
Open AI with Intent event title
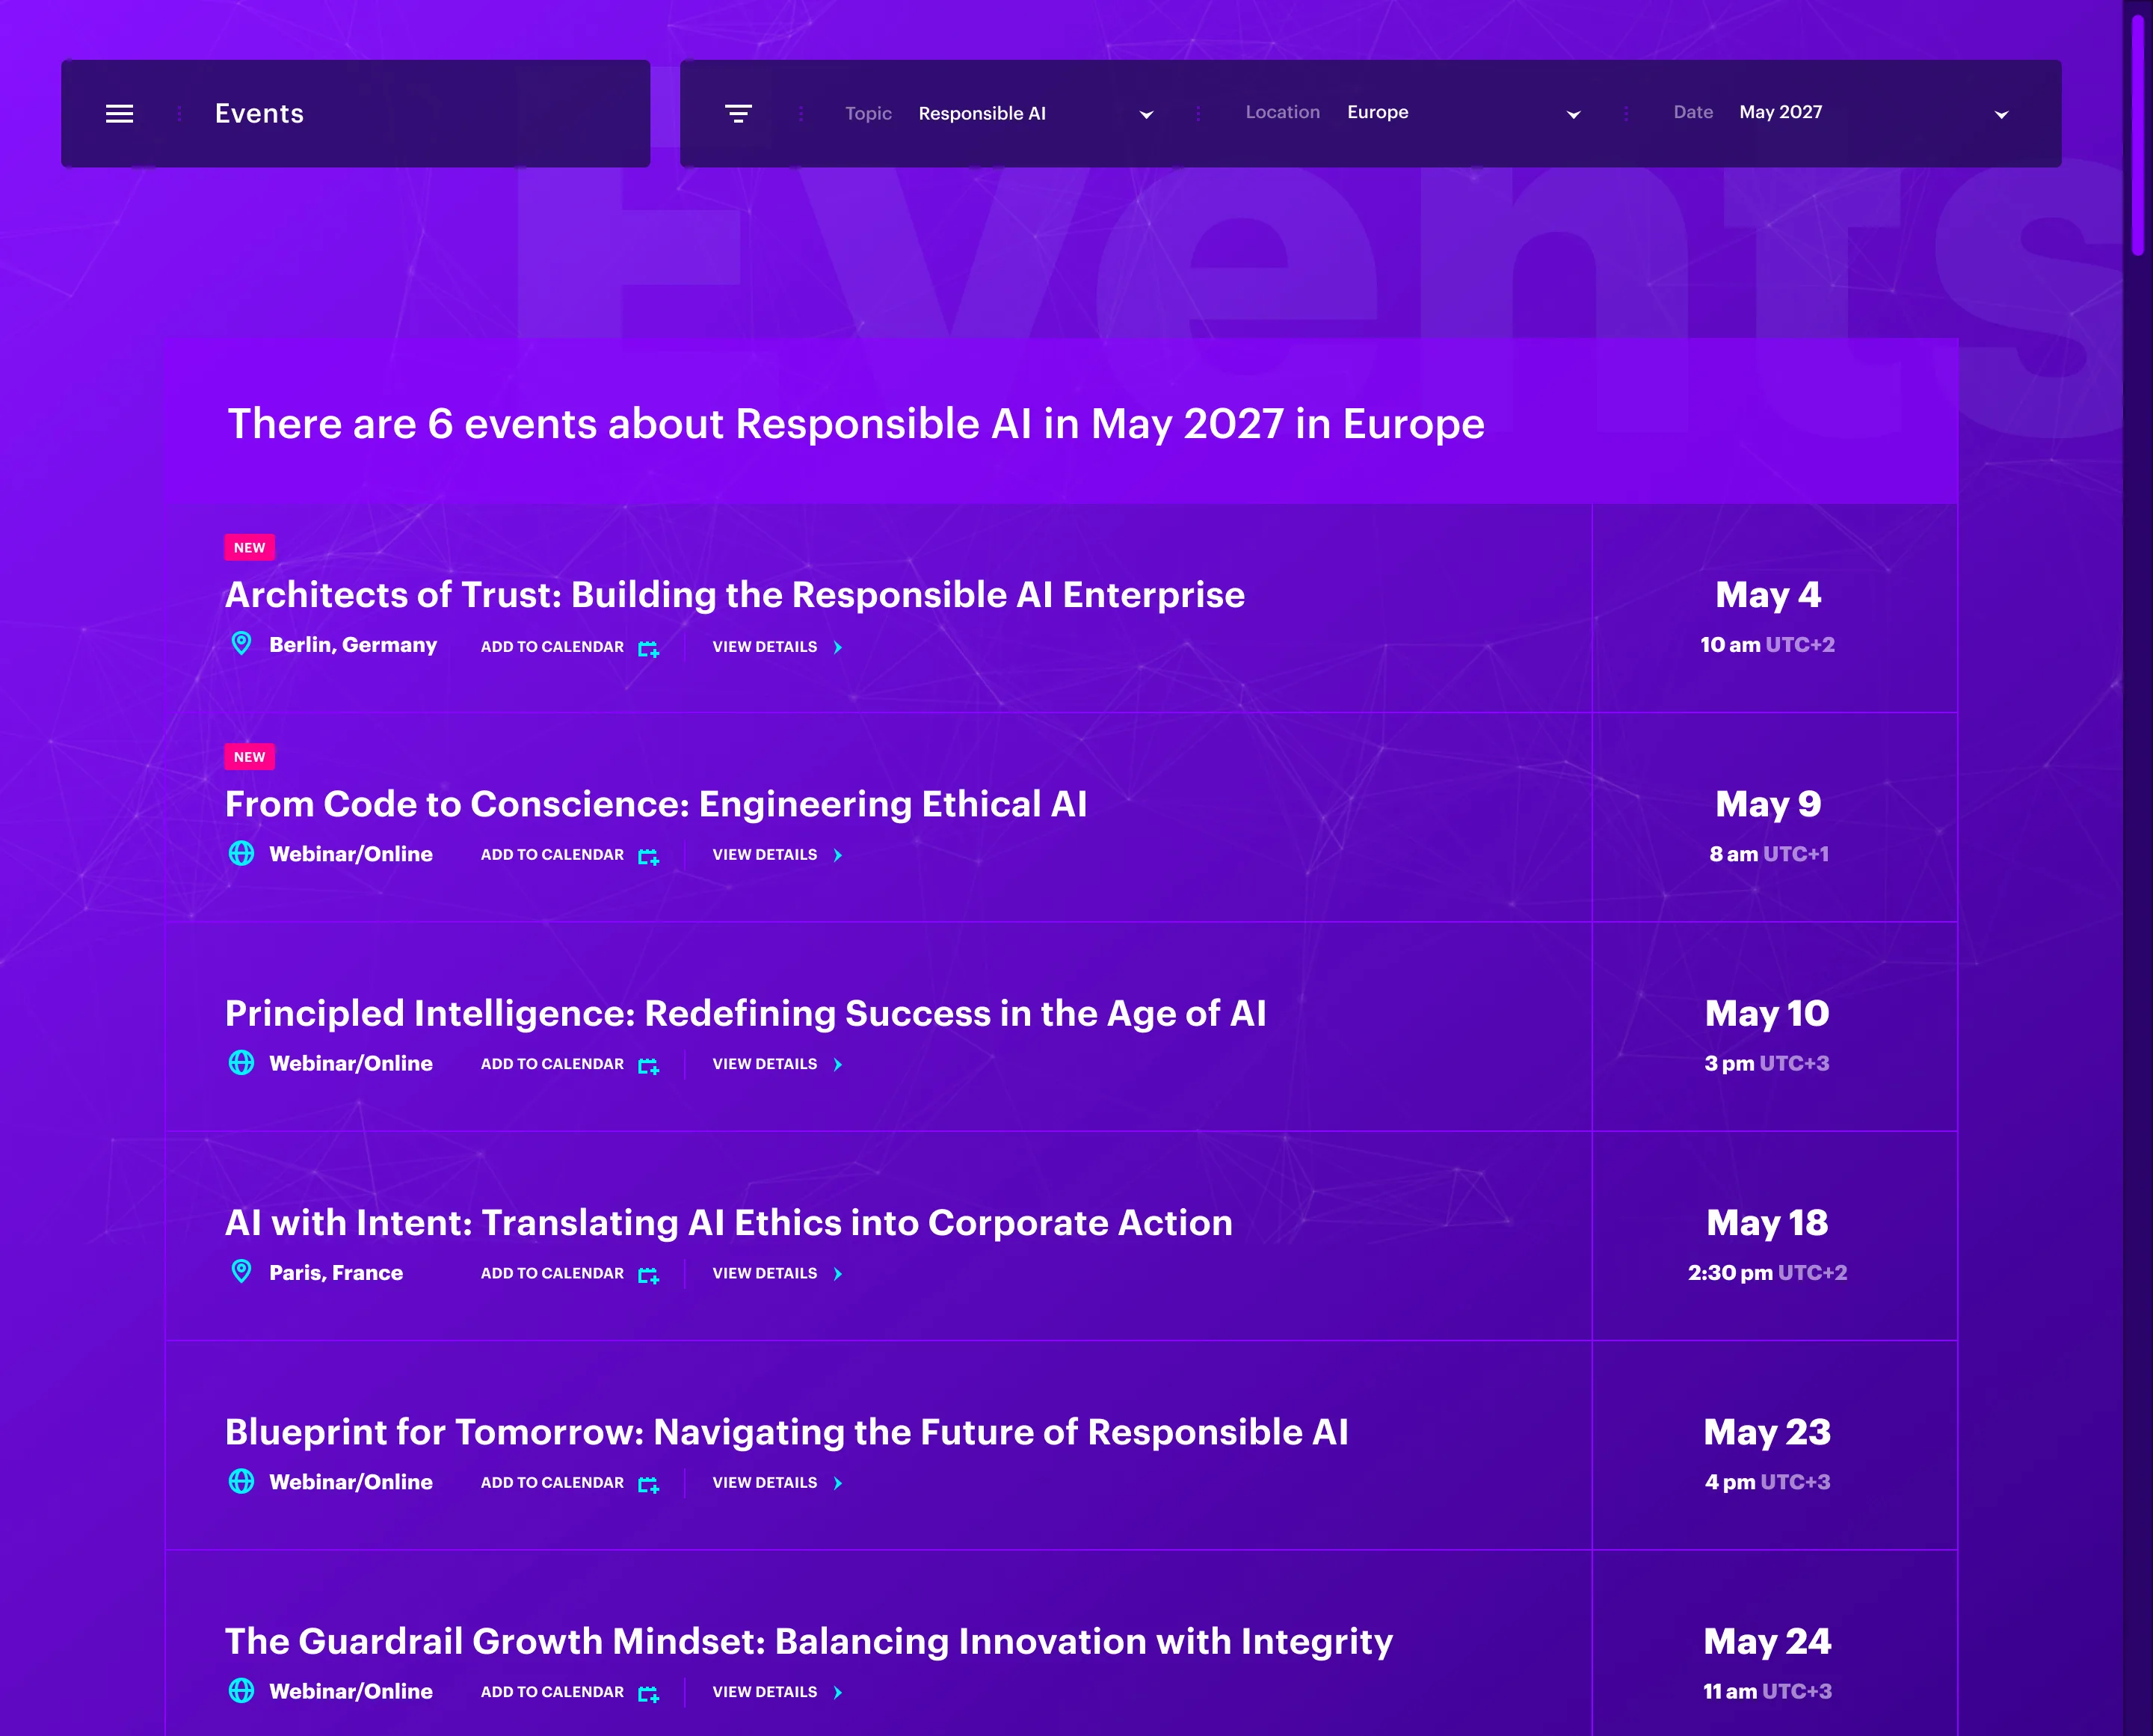point(729,1223)
